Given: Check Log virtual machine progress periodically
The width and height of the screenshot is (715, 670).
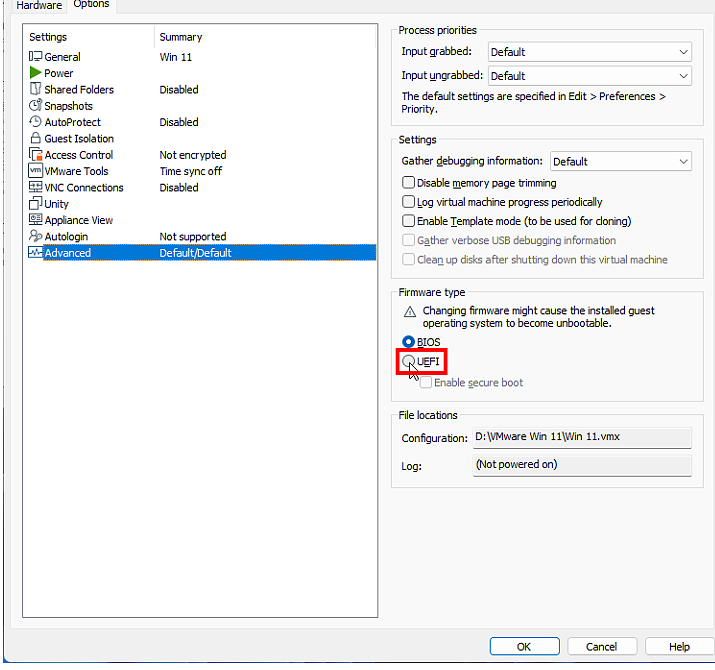Looking at the screenshot, I should (x=408, y=202).
